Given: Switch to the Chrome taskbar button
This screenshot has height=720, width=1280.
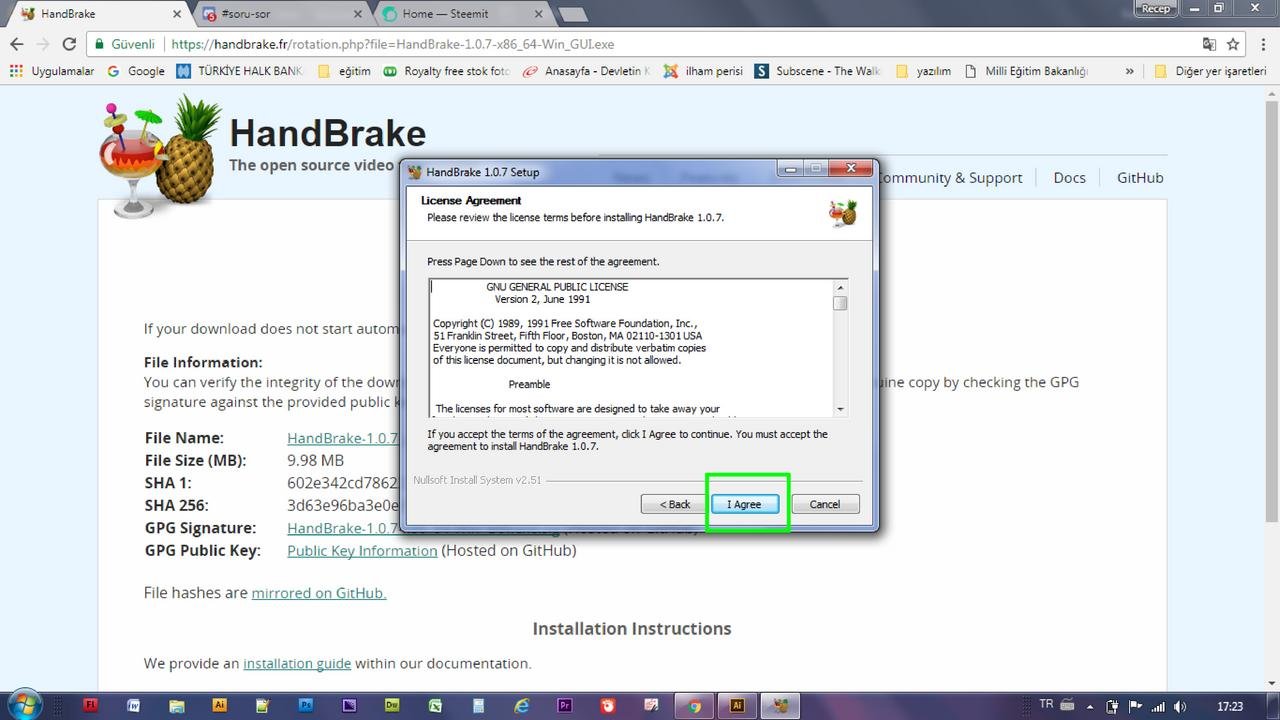Looking at the screenshot, I should tap(694, 705).
